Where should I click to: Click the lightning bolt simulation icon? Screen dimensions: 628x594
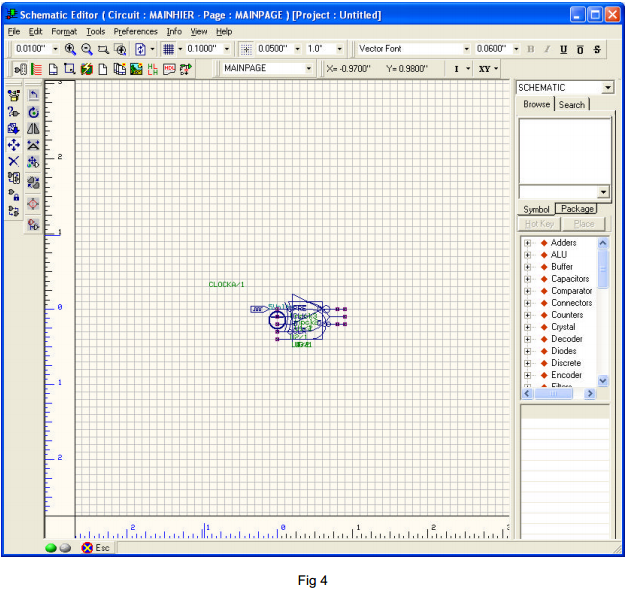click(87, 69)
